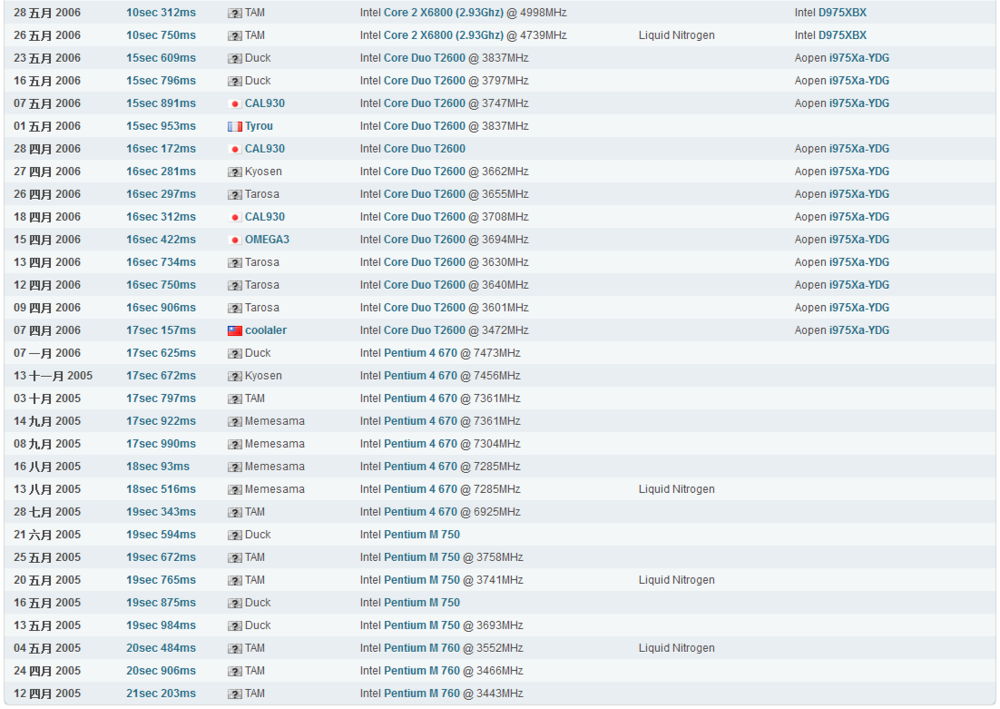This screenshot has height=709, width=1000.
Task: Select Liquid Nitrogen on the 18sec 516ms row
Action: point(677,489)
